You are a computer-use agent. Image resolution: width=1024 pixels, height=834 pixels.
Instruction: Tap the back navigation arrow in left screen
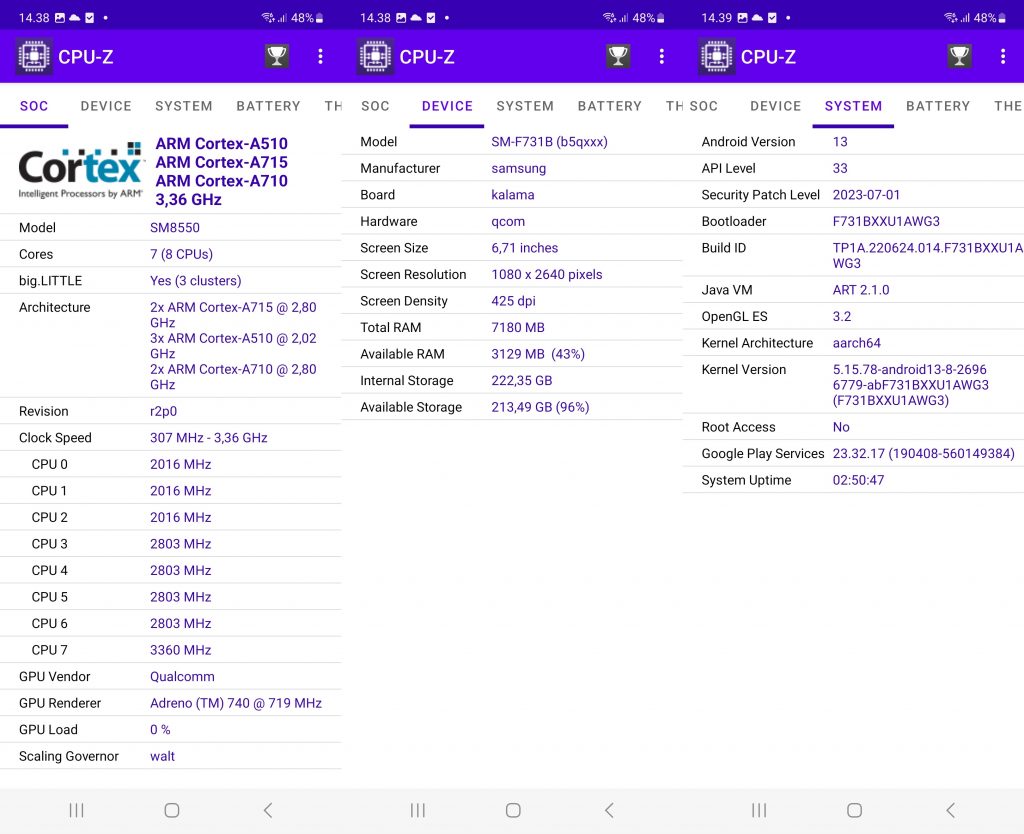coord(268,810)
